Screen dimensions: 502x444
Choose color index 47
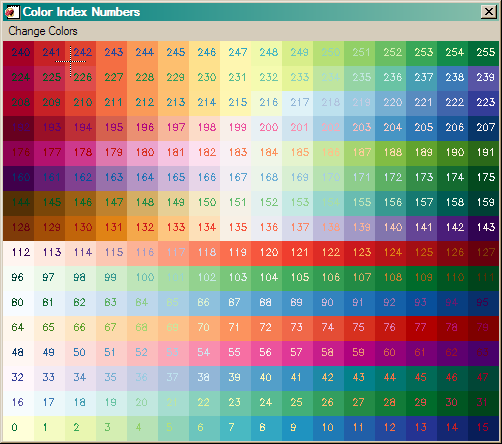(x=484, y=378)
